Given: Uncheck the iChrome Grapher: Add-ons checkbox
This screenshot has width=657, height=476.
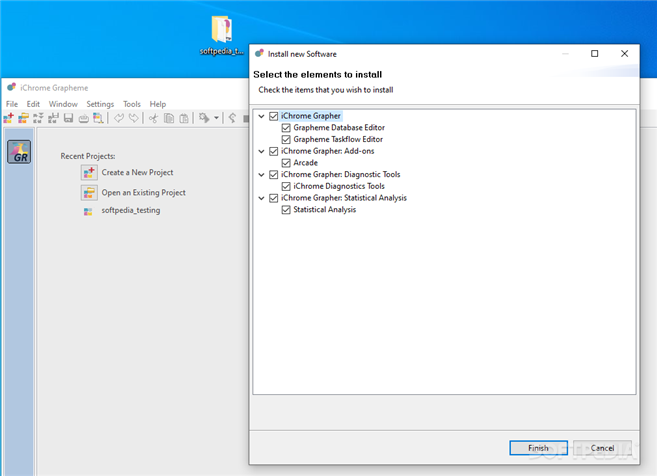Looking at the screenshot, I should [274, 151].
